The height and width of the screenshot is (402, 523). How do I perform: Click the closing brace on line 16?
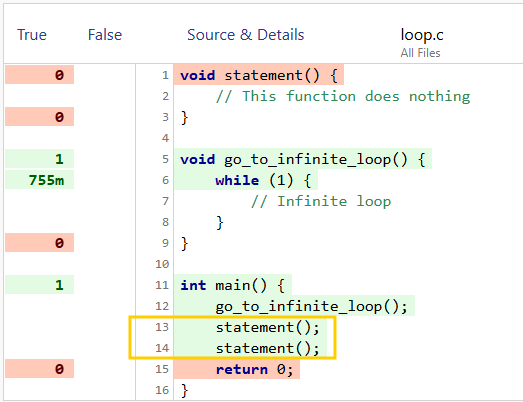pos(184,390)
